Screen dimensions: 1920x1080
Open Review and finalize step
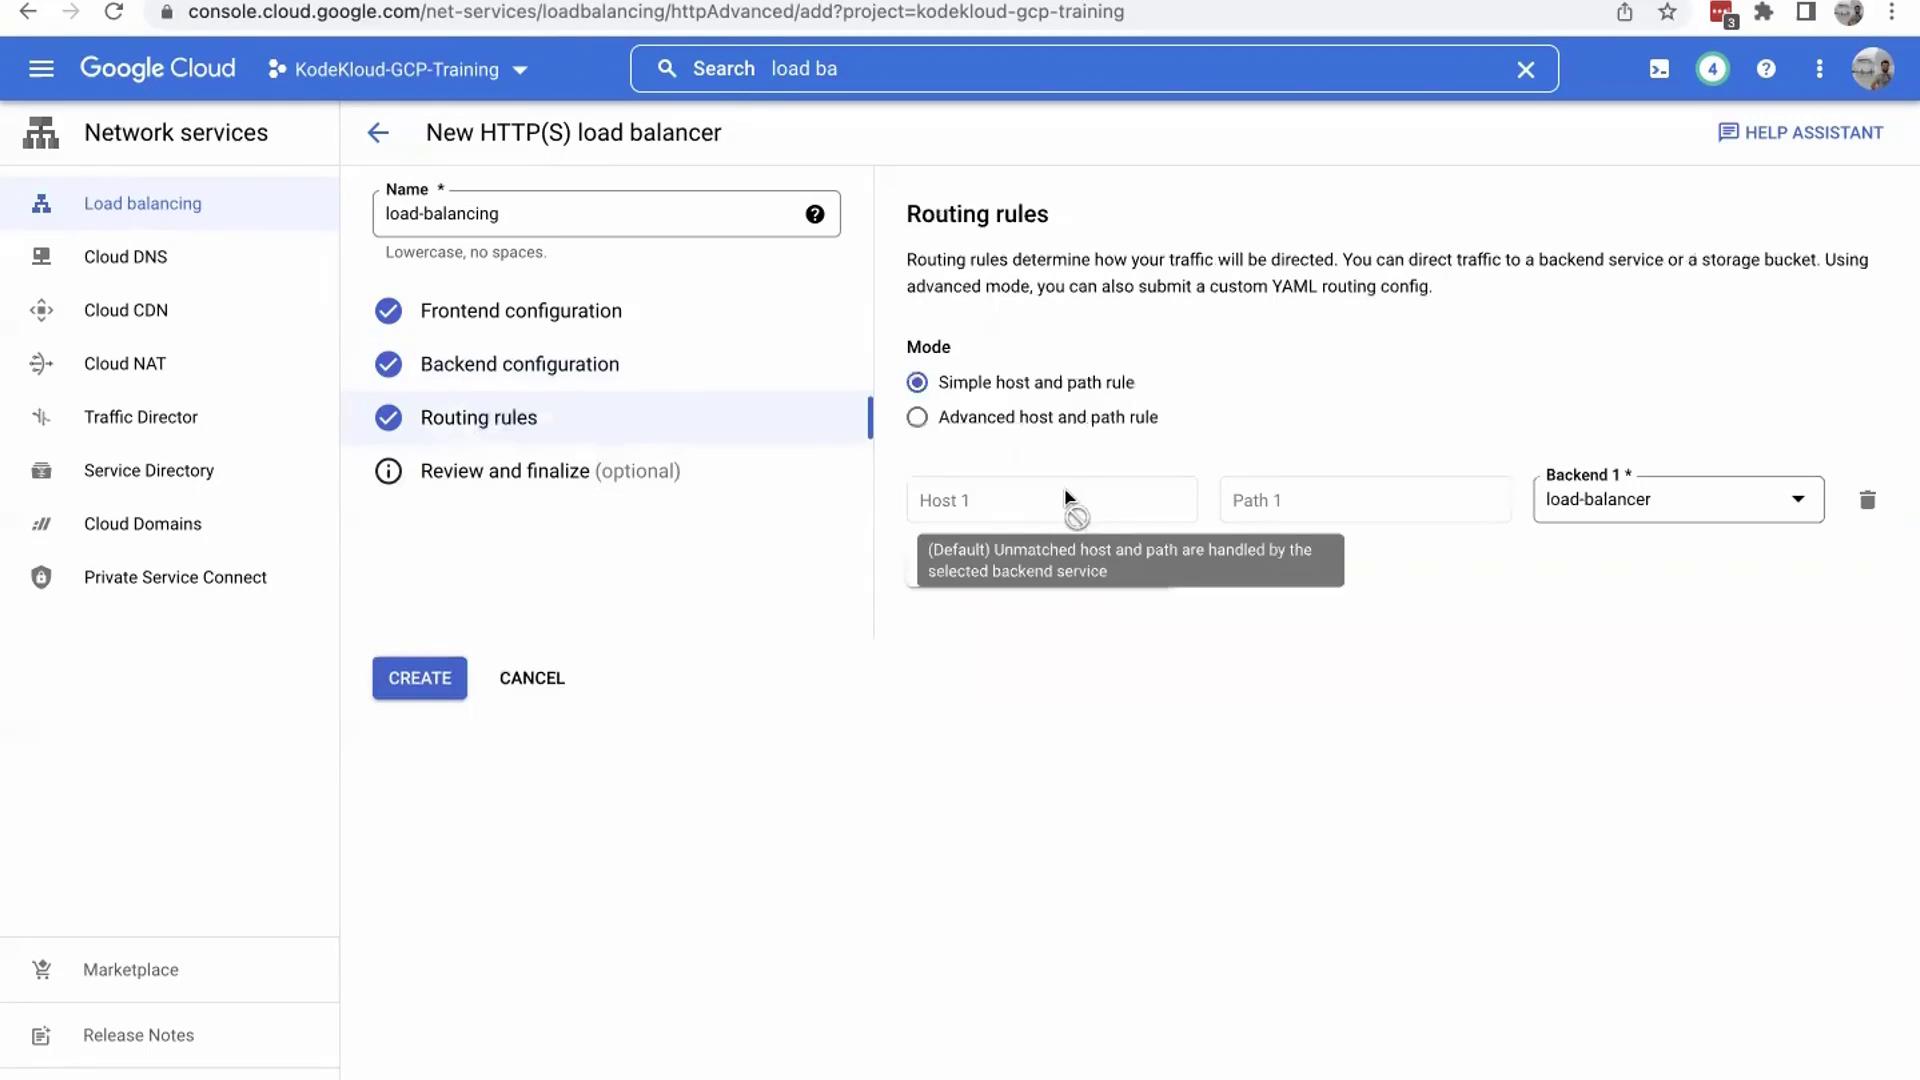click(x=549, y=471)
